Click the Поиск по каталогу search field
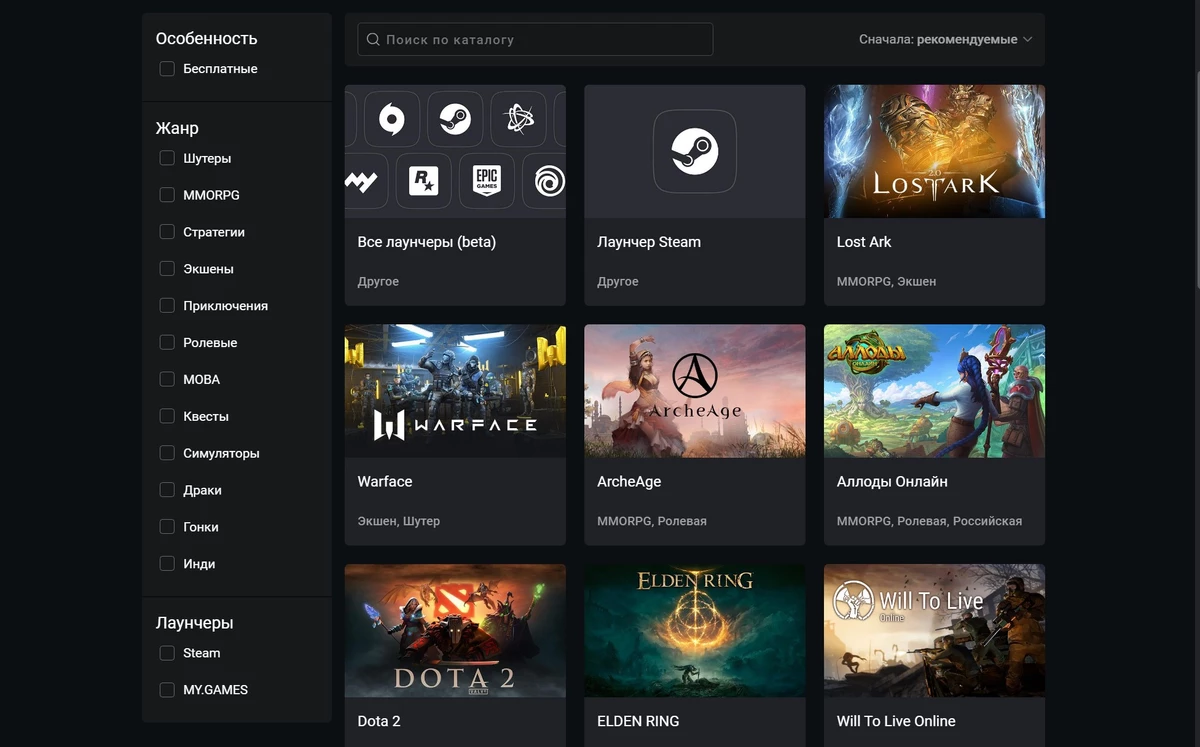Image resolution: width=1200 pixels, height=747 pixels. (535, 40)
